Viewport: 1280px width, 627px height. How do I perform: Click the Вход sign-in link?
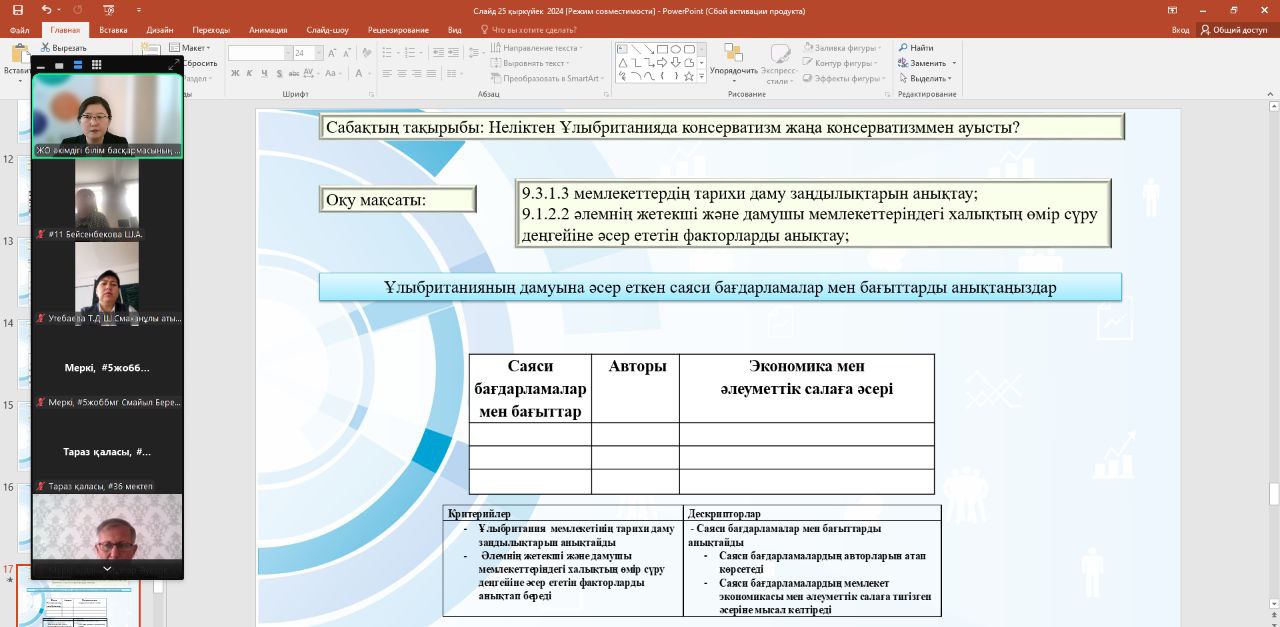[x=1180, y=30]
